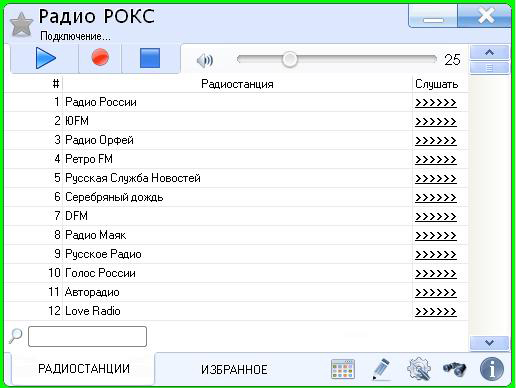516x388 pixels.
Task: Click the listen link for Ретро FM
Action: [436, 159]
